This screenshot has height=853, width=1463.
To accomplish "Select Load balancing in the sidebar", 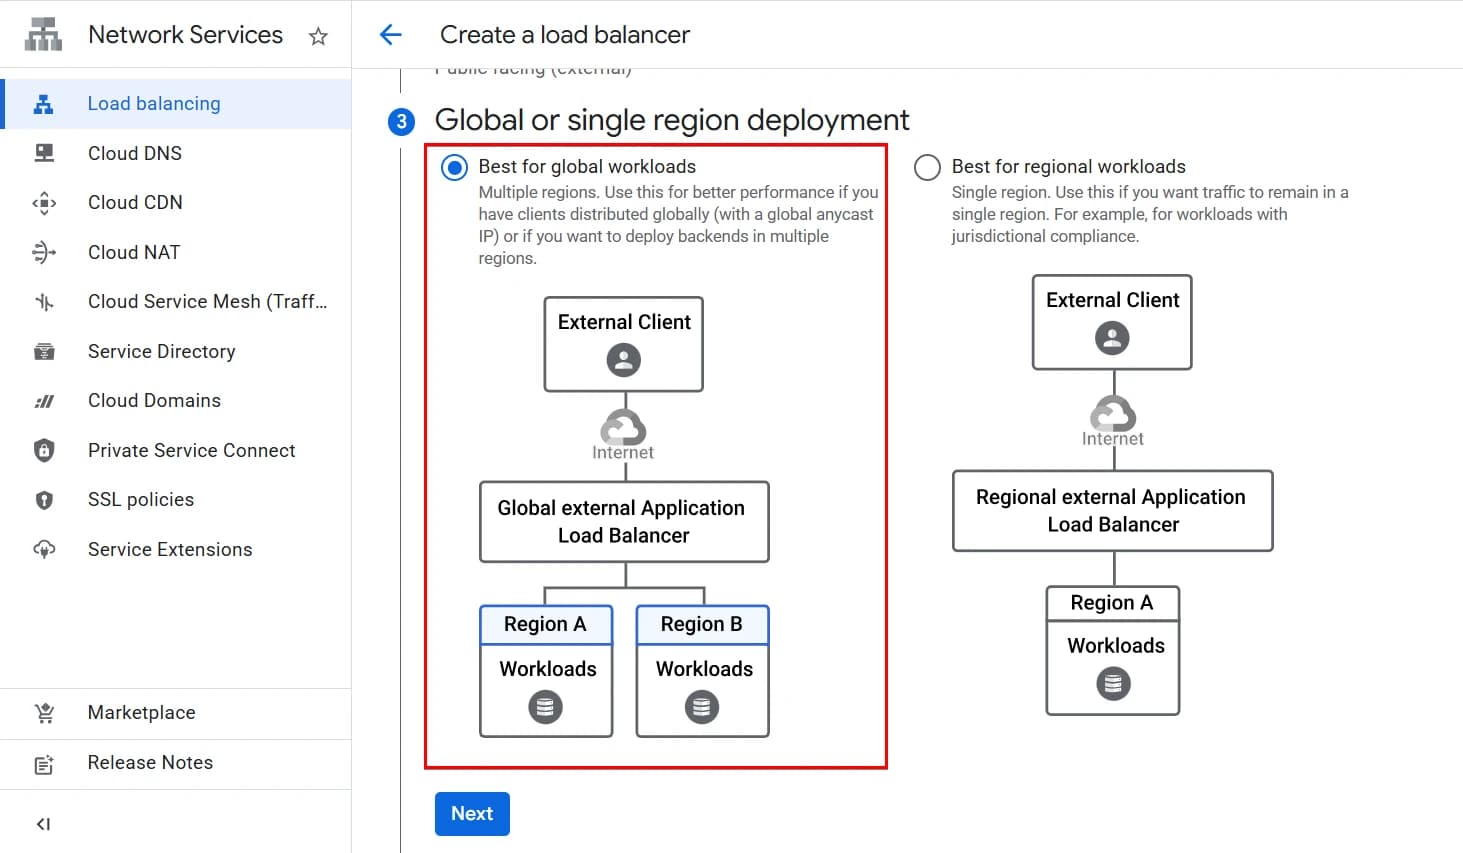I will tap(153, 103).
